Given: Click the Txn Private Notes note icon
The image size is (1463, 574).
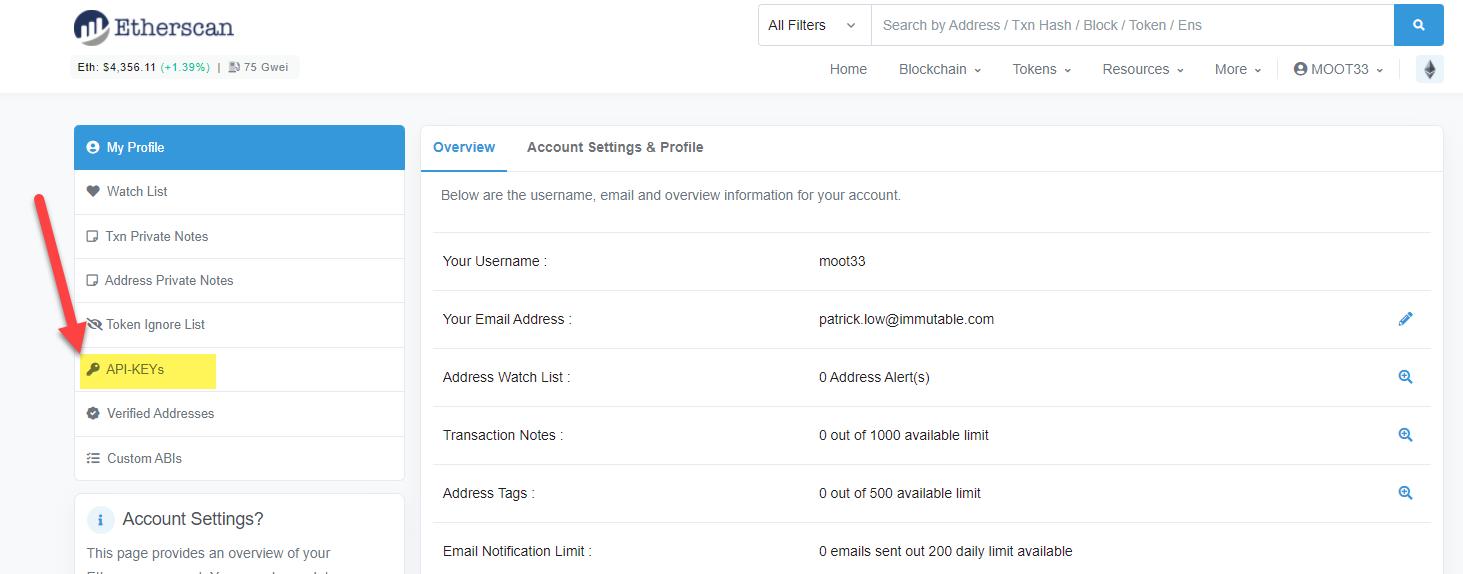Looking at the screenshot, I should (x=92, y=237).
